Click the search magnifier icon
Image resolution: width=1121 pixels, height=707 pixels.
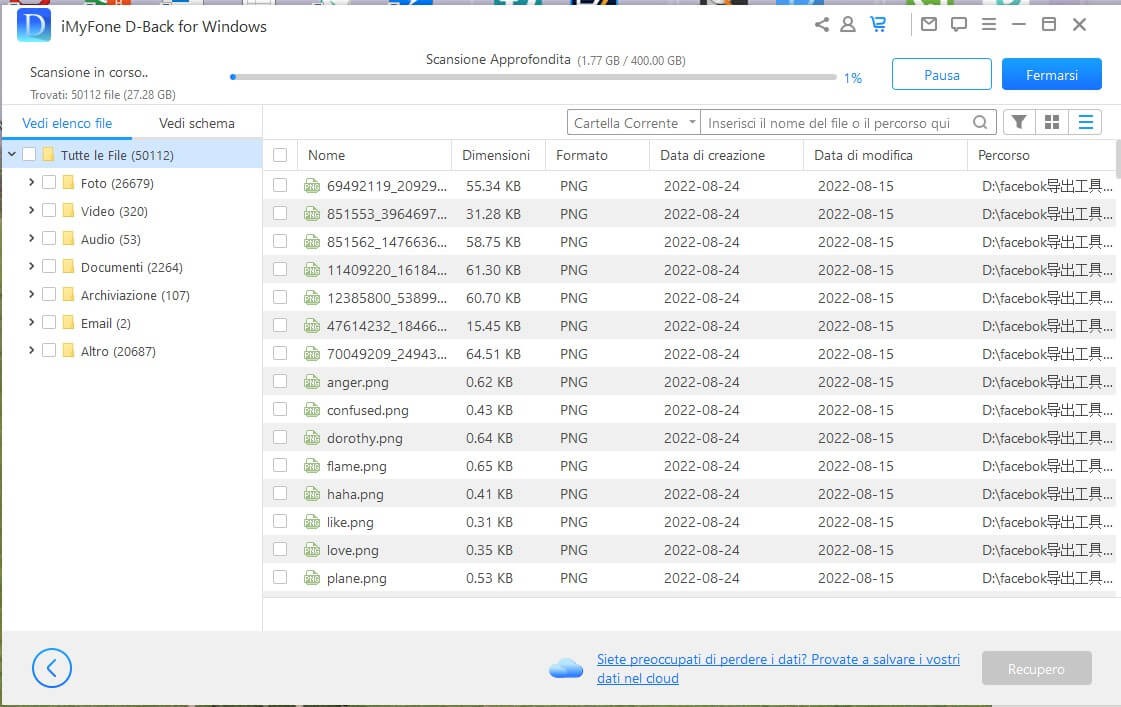point(980,122)
